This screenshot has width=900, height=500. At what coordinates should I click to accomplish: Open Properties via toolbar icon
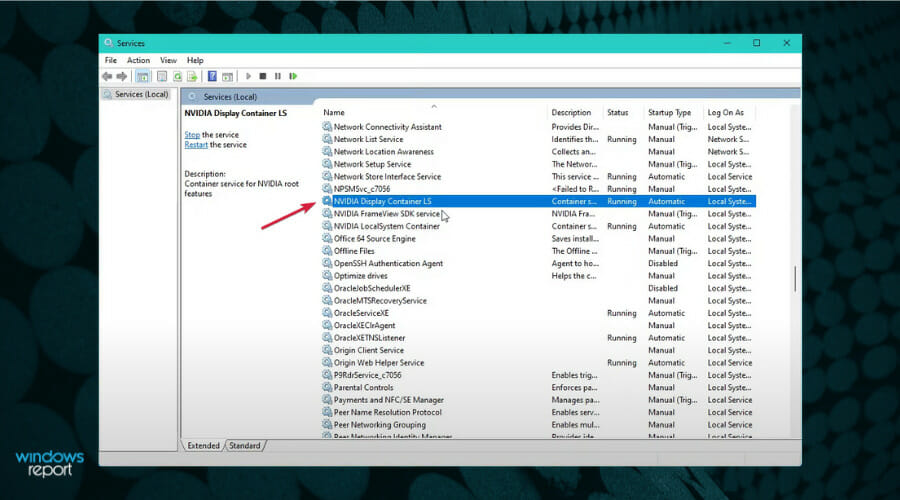point(162,76)
